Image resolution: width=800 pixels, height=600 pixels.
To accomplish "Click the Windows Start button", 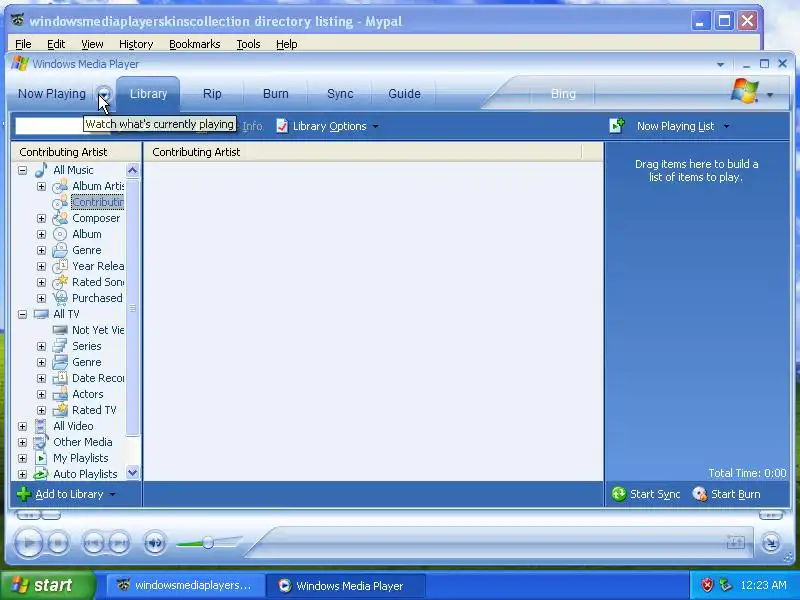I will [x=47, y=585].
